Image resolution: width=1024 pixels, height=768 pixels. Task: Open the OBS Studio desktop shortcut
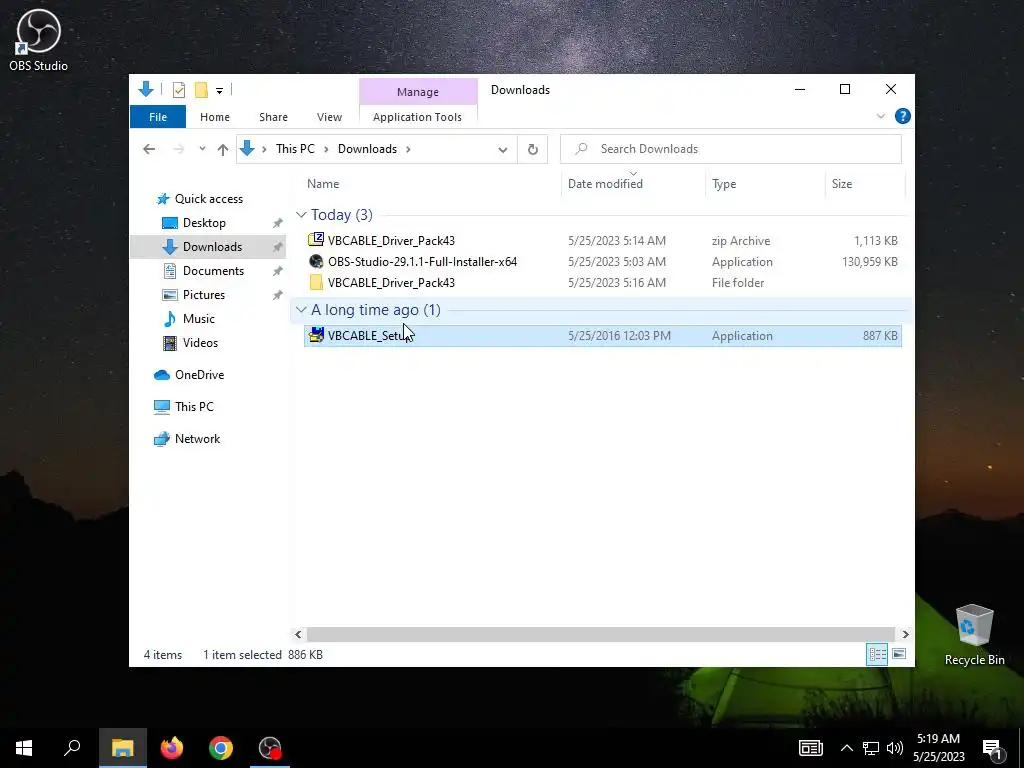(x=38, y=40)
